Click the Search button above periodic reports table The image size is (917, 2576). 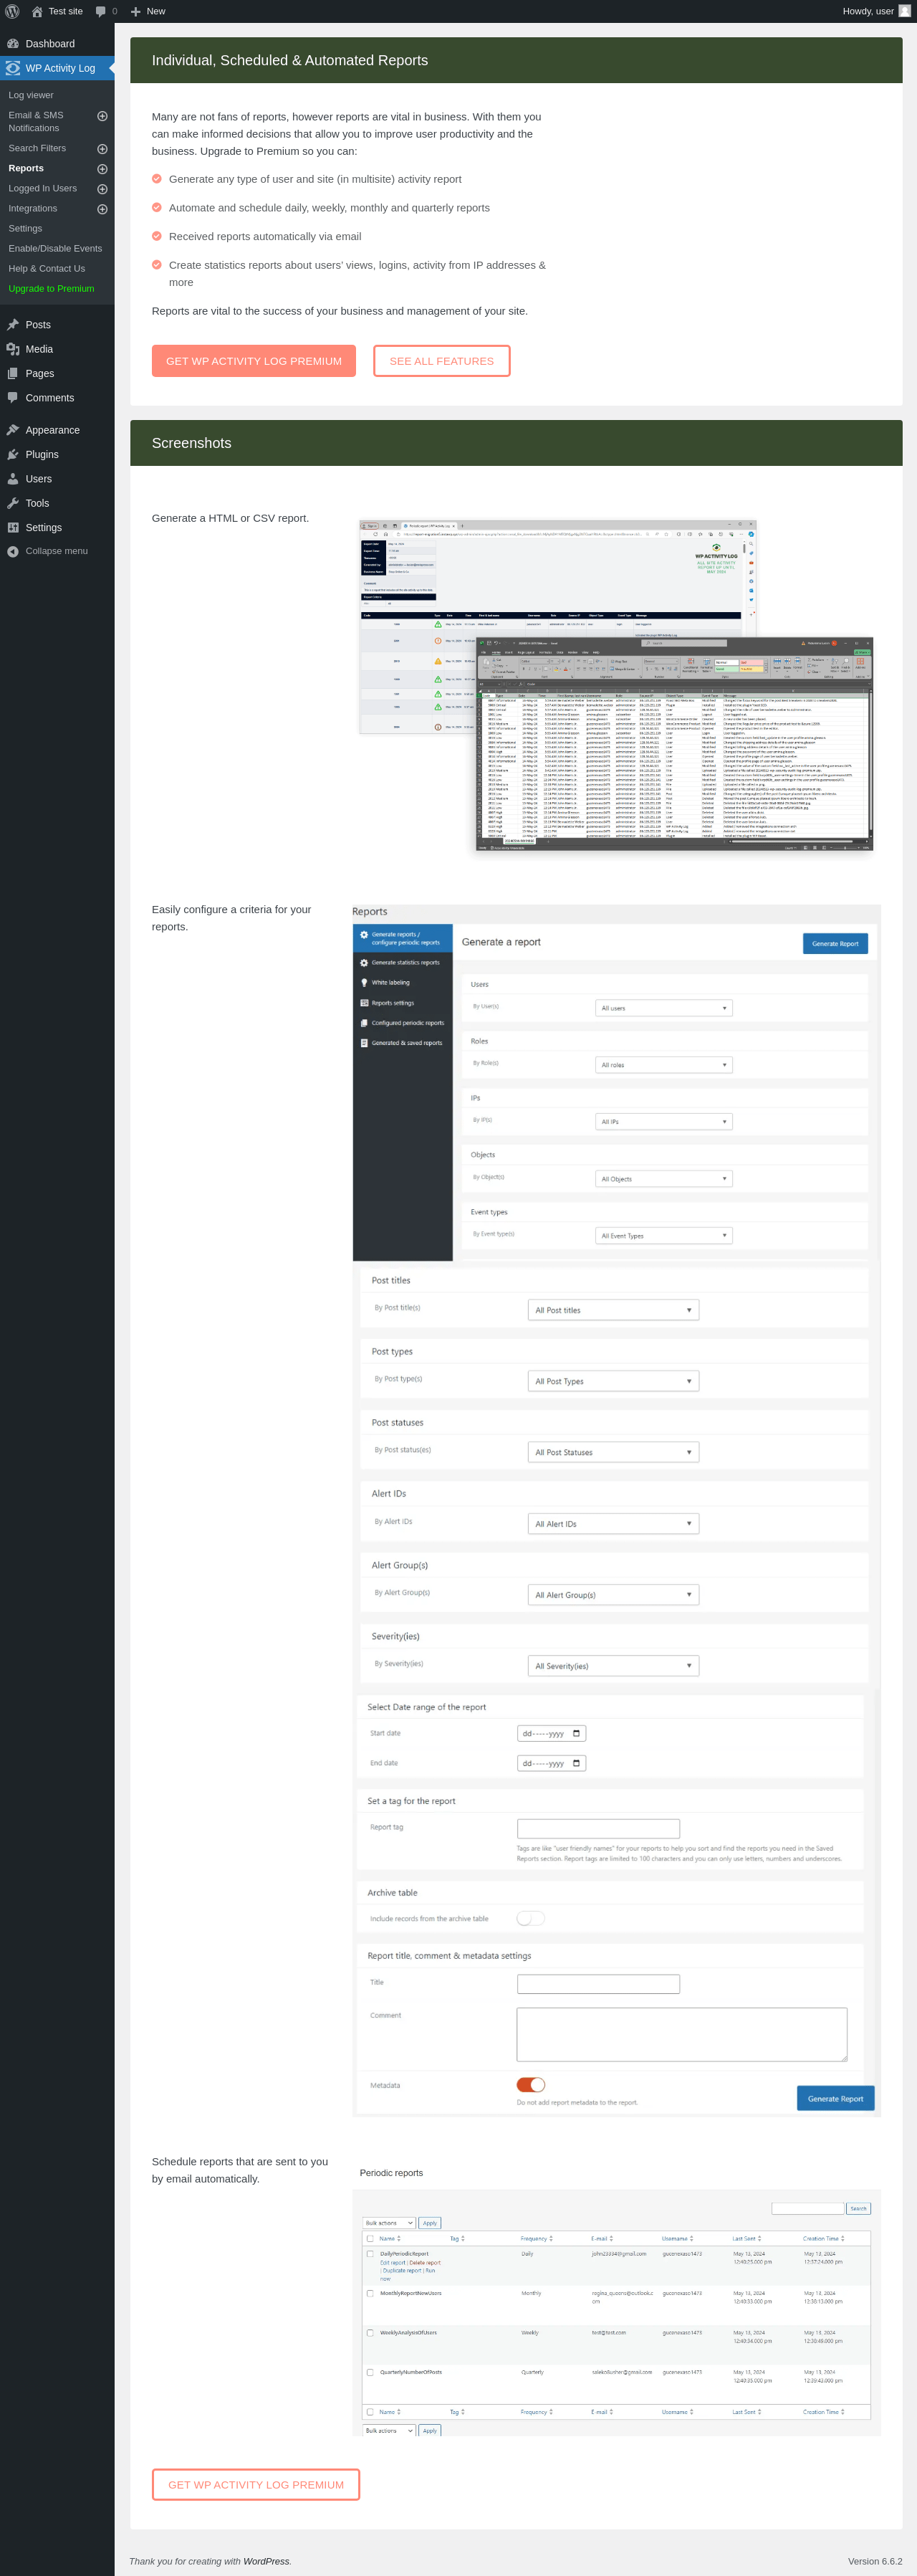858,2208
